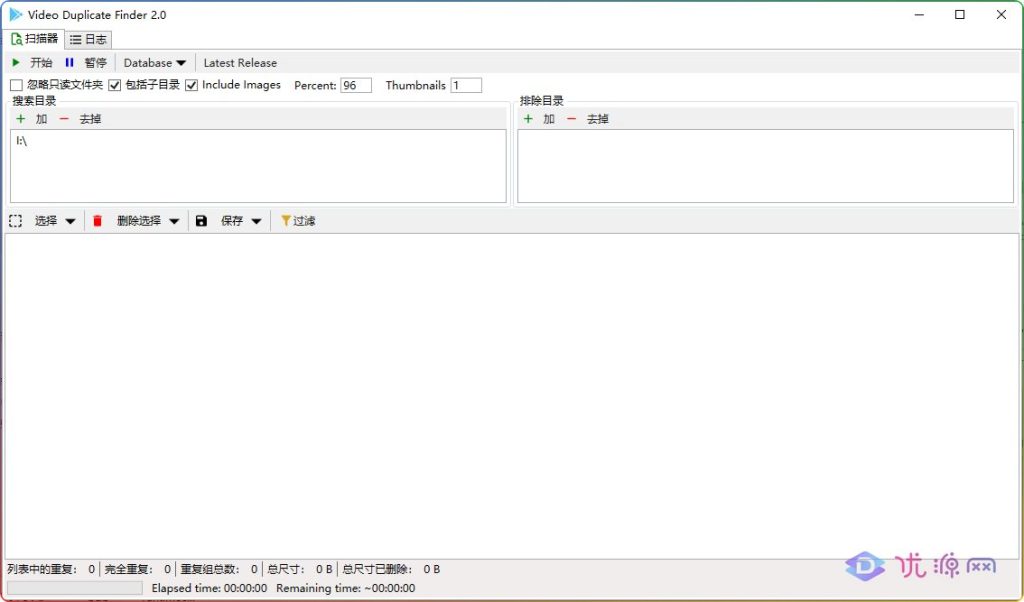Open the Database dropdown menu
Screen dimensions: 1024x602
click(155, 63)
